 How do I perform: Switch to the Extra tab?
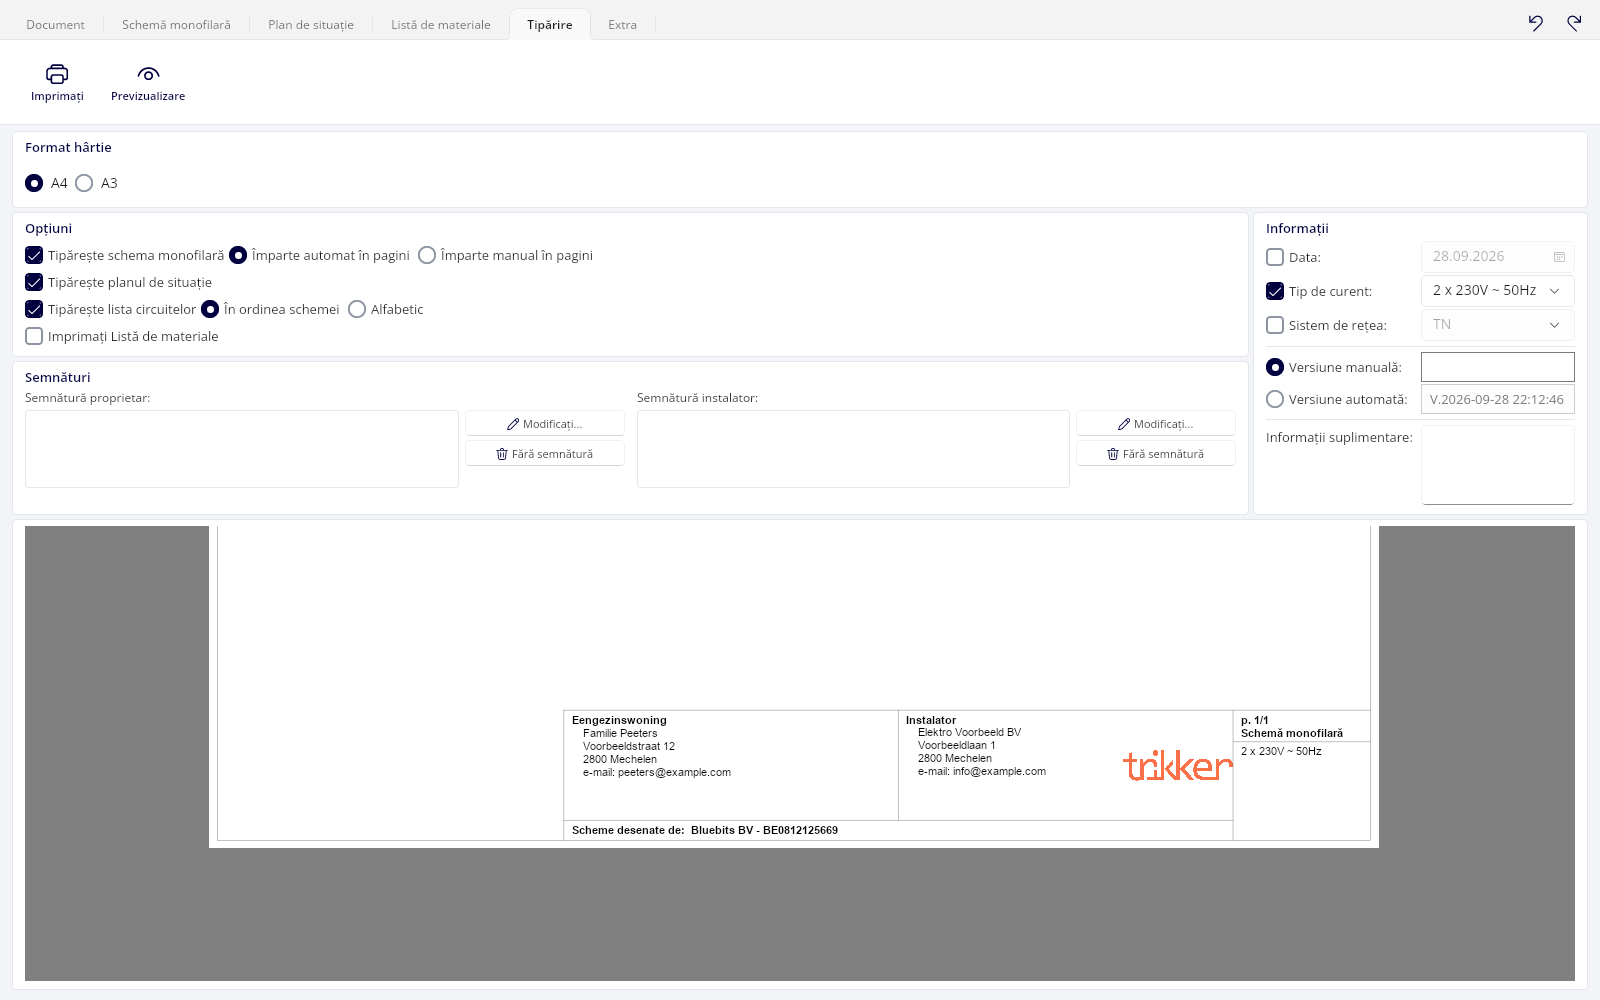click(x=622, y=25)
